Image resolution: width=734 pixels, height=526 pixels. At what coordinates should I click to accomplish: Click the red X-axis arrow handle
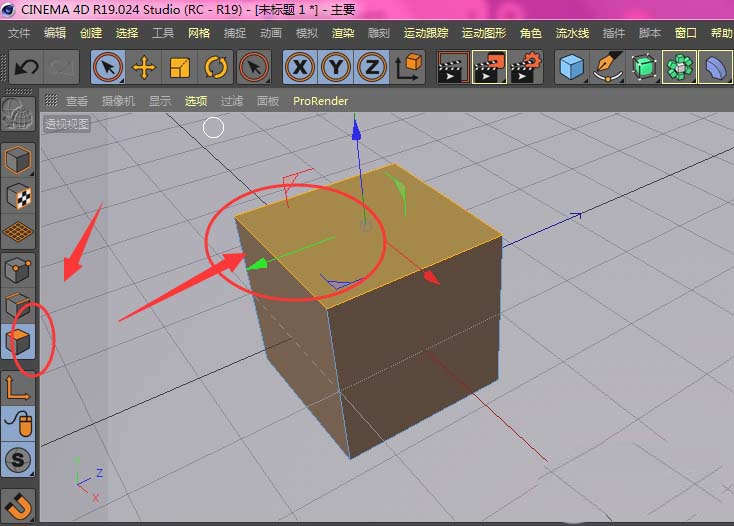[432, 277]
